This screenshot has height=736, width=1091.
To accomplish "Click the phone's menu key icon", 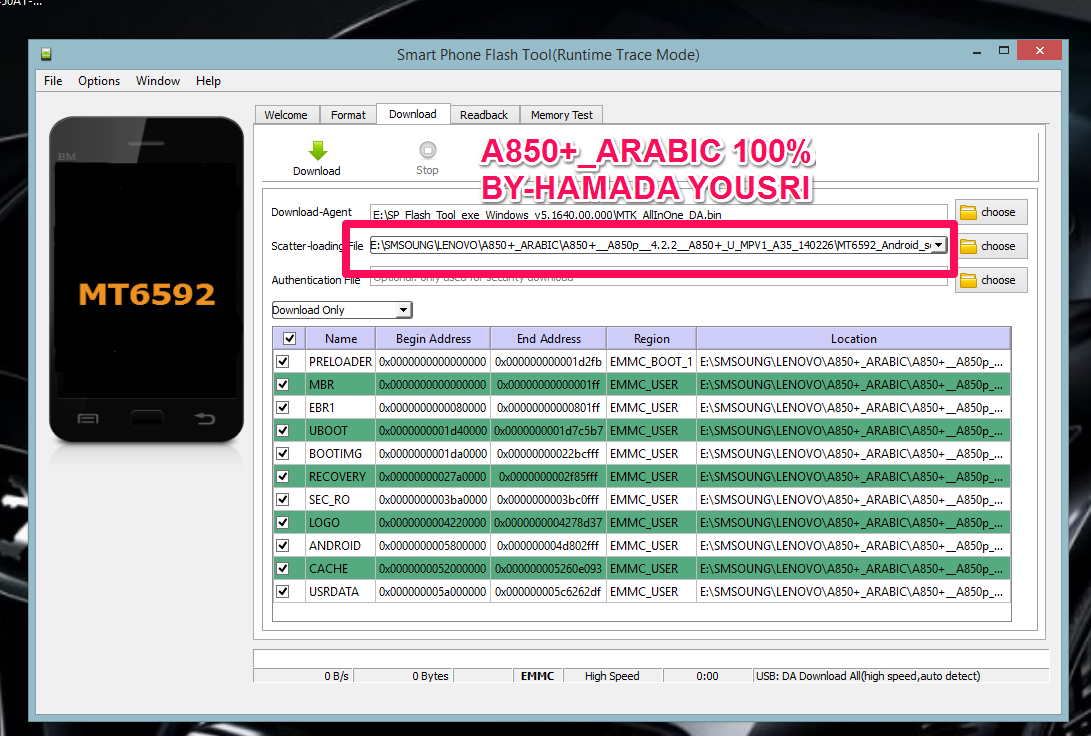I will (88, 419).
